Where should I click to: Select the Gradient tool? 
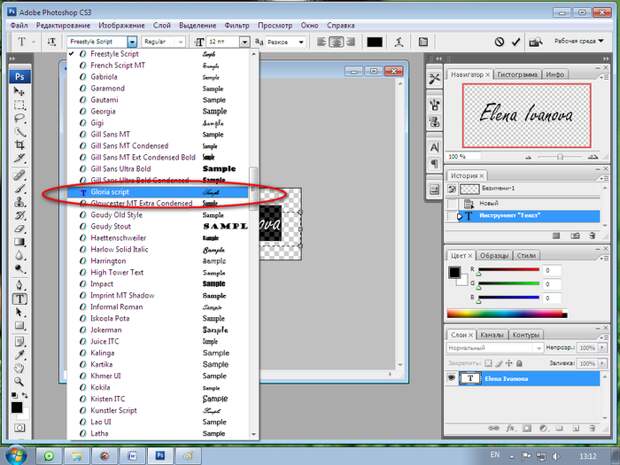pyautogui.click(x=19, y=242)
